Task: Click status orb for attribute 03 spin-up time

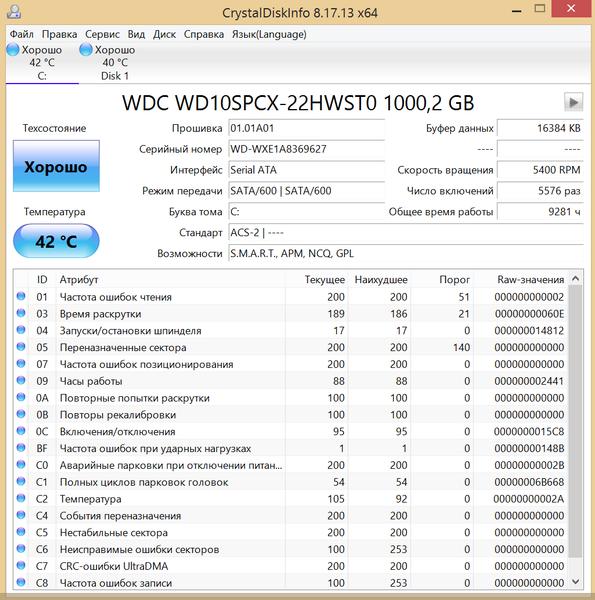Action: [x=21, y=313]
